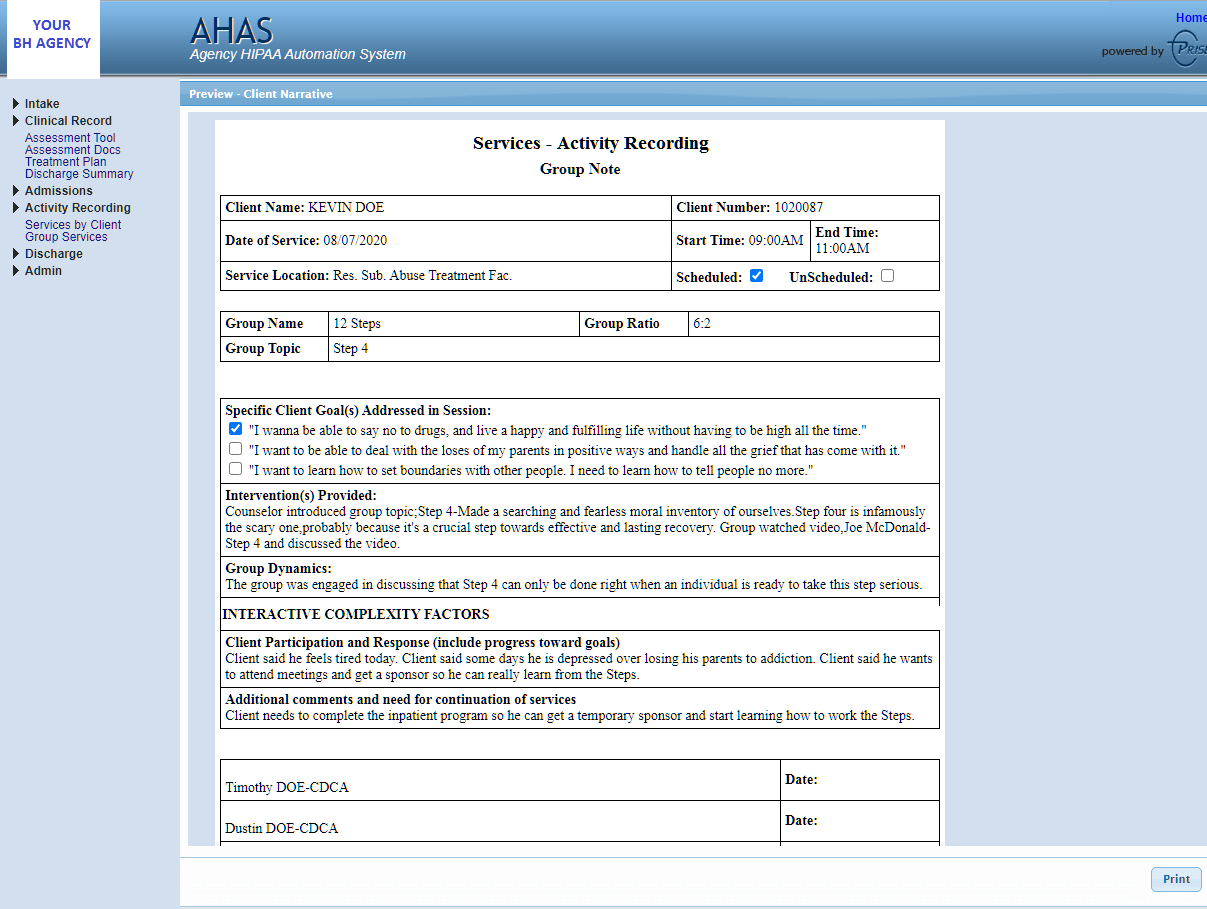Check the goal about setting boundaries
This screenshot has height=909, width=1207.
click(x=235, y=470)
